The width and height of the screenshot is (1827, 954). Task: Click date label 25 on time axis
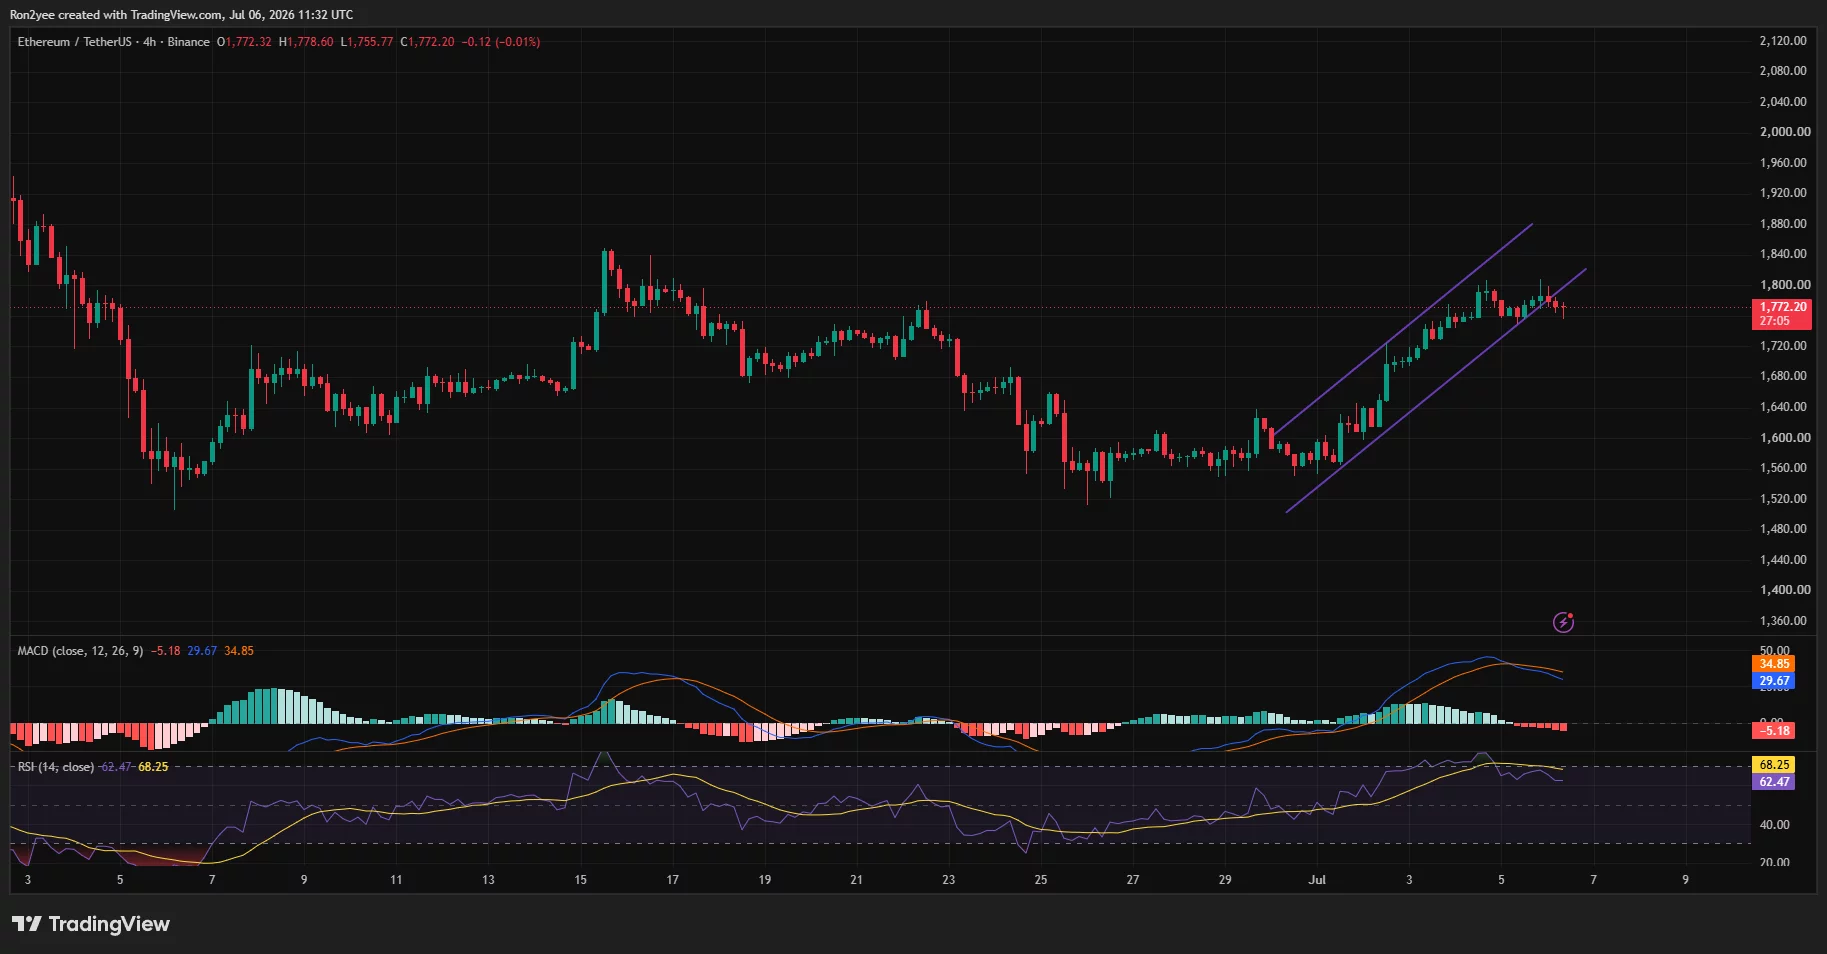[1041, 880]
